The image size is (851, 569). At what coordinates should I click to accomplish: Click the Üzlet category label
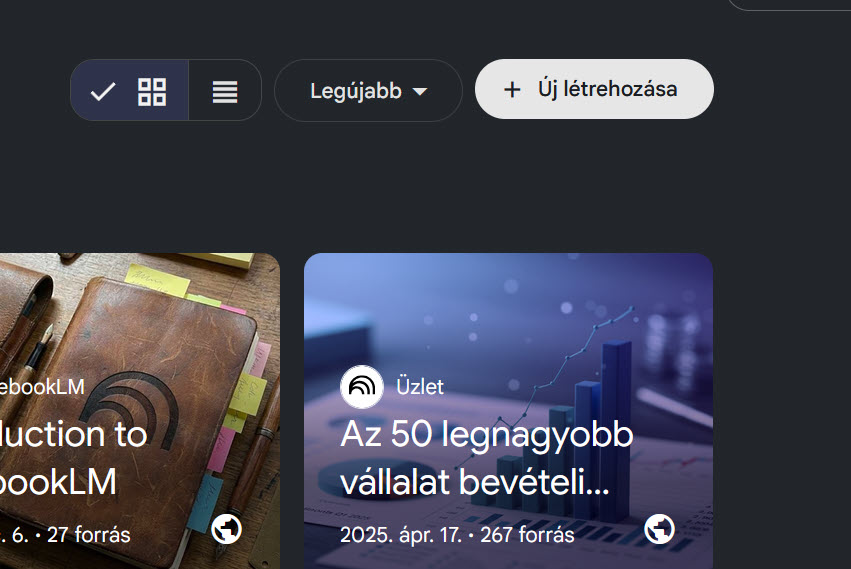pyautogui.click(x=420, y=387)
